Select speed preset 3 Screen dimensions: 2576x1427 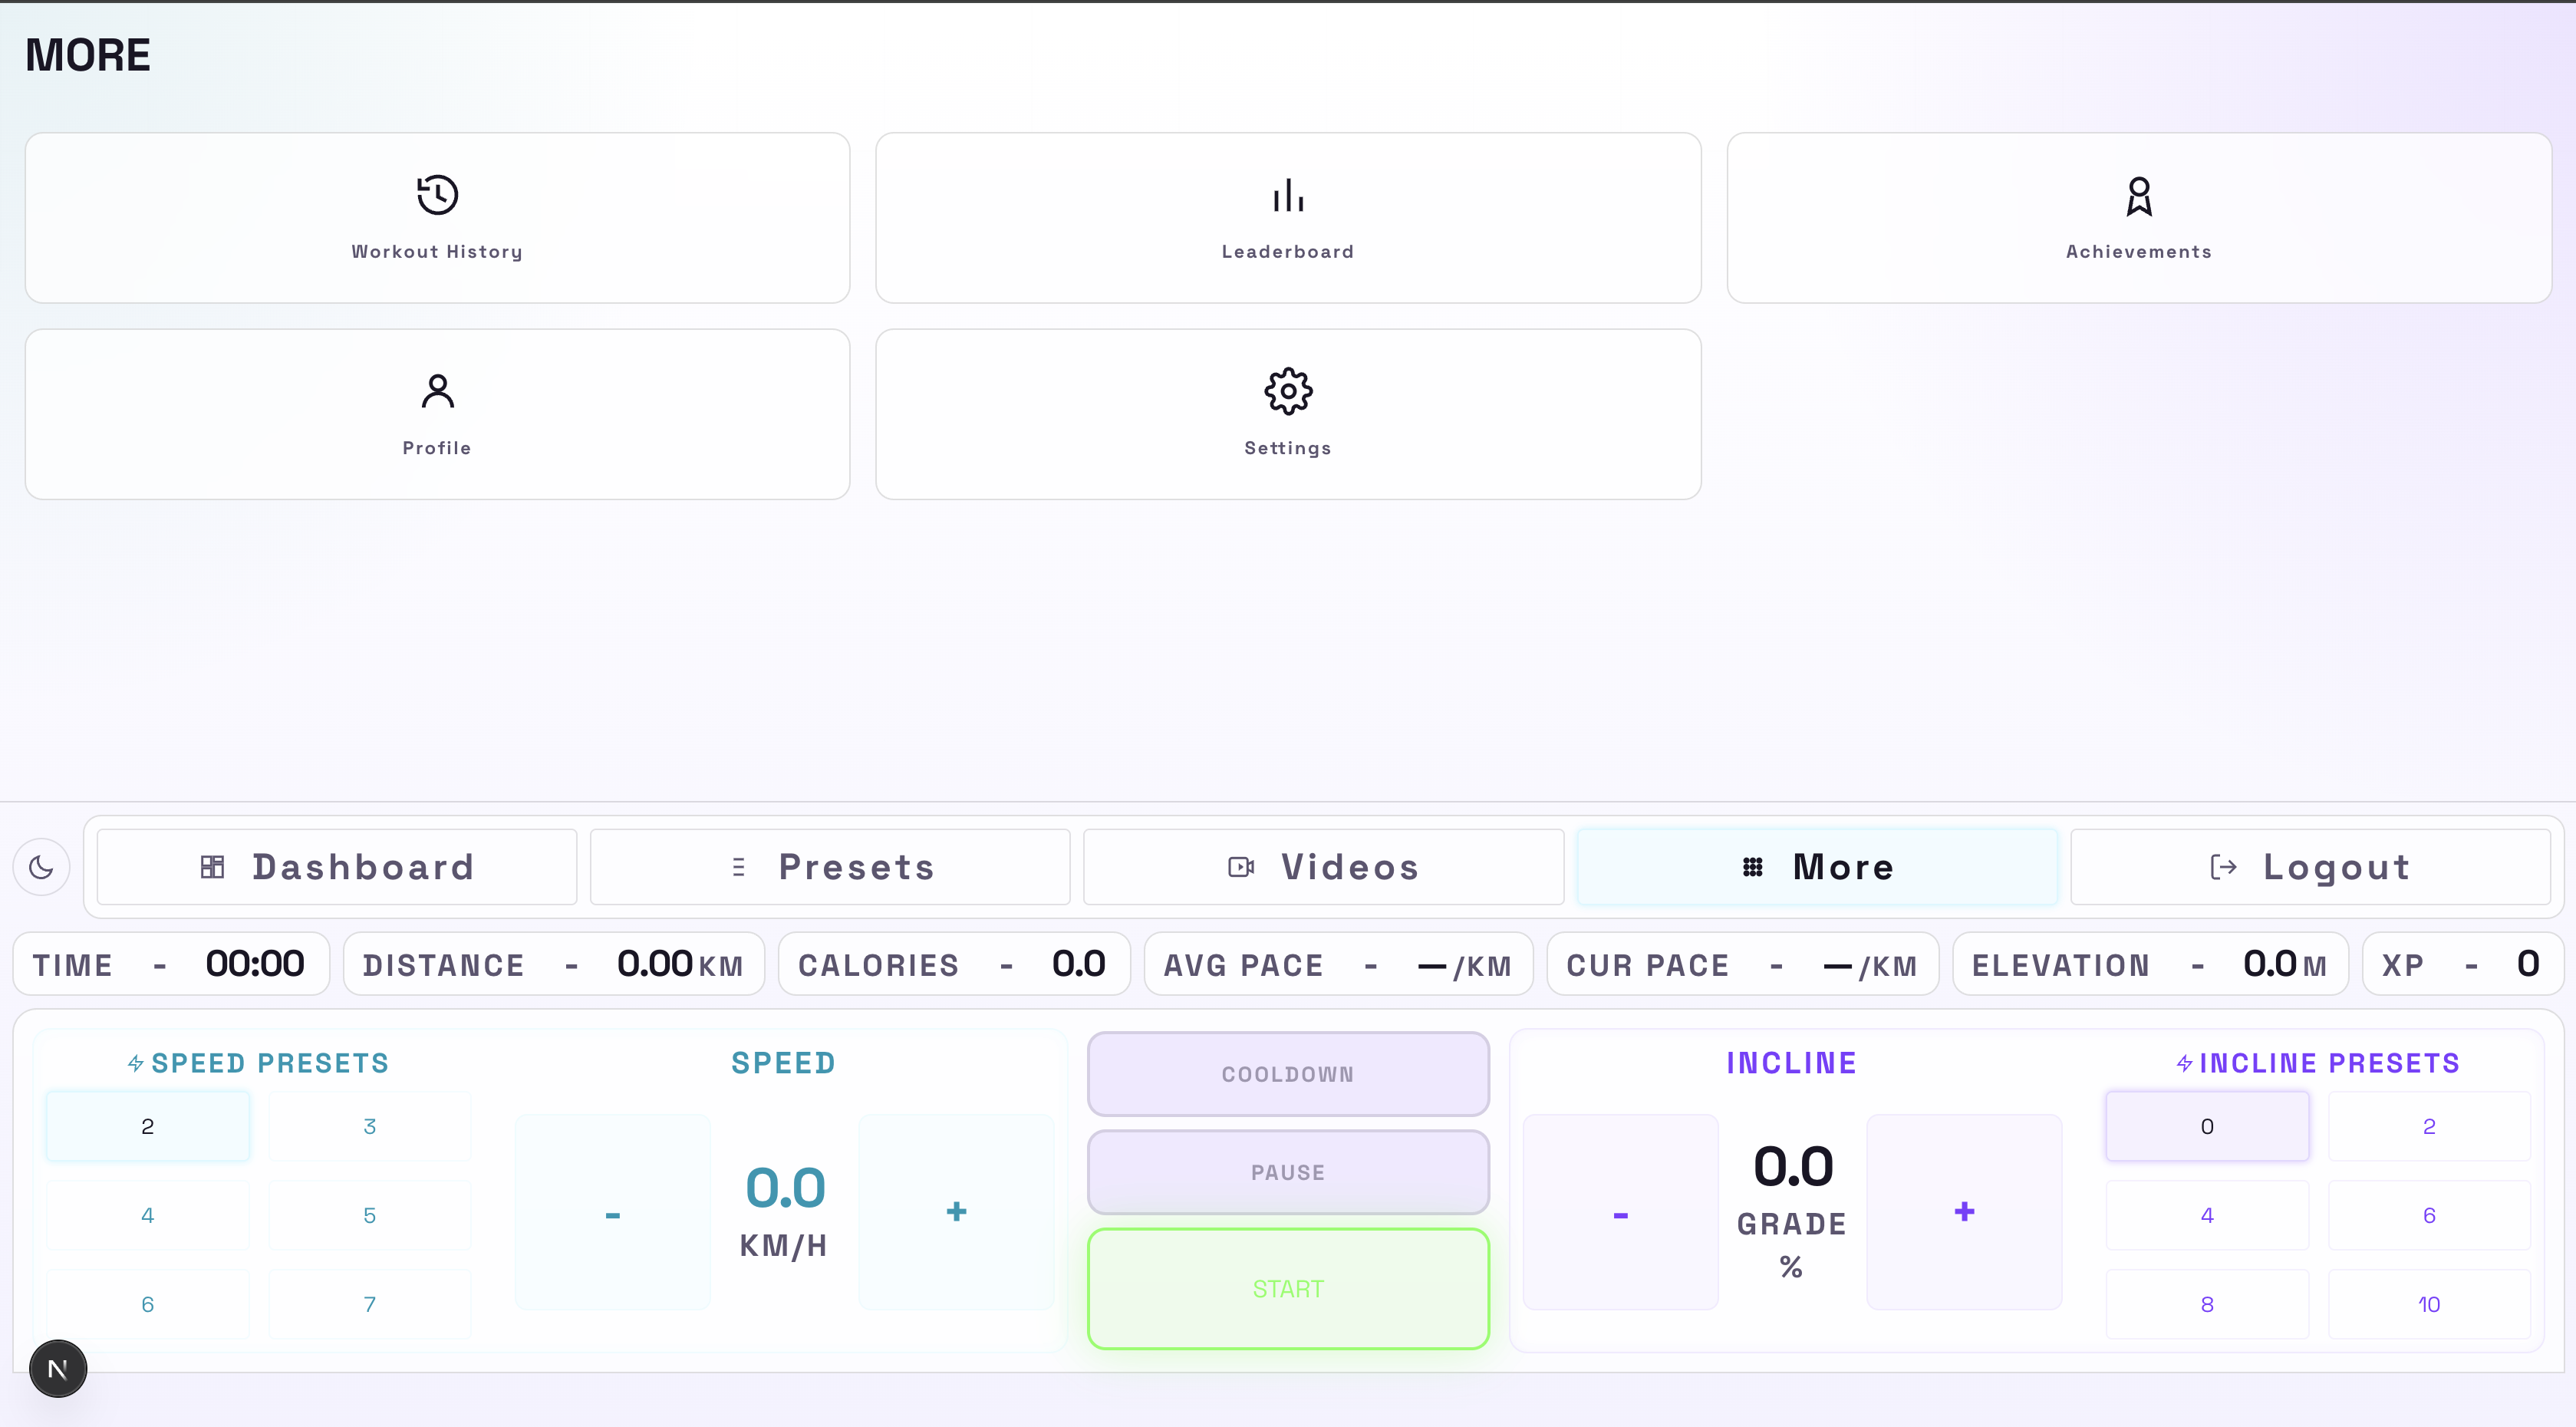coord(369,1126)
